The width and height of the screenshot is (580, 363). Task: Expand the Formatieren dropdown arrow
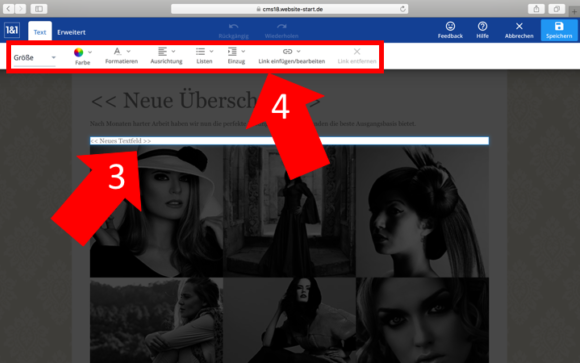(x=128, y=51)
